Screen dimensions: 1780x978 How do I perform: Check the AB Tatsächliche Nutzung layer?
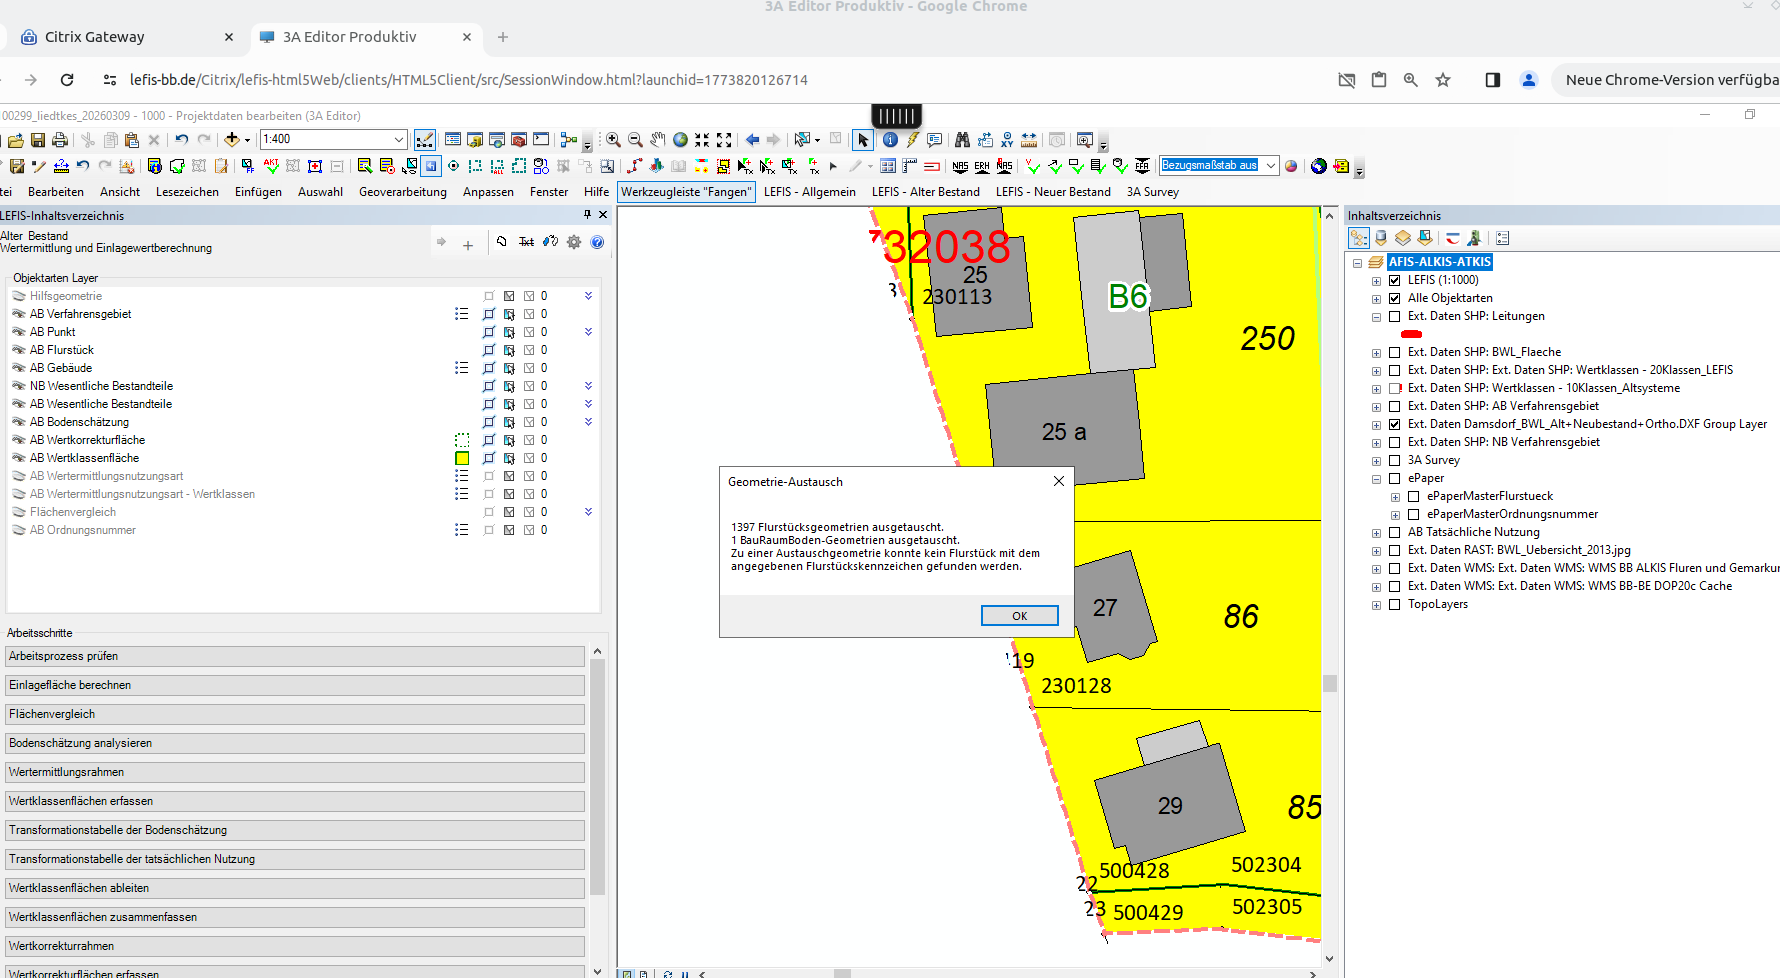click(x=1394, y=532)
